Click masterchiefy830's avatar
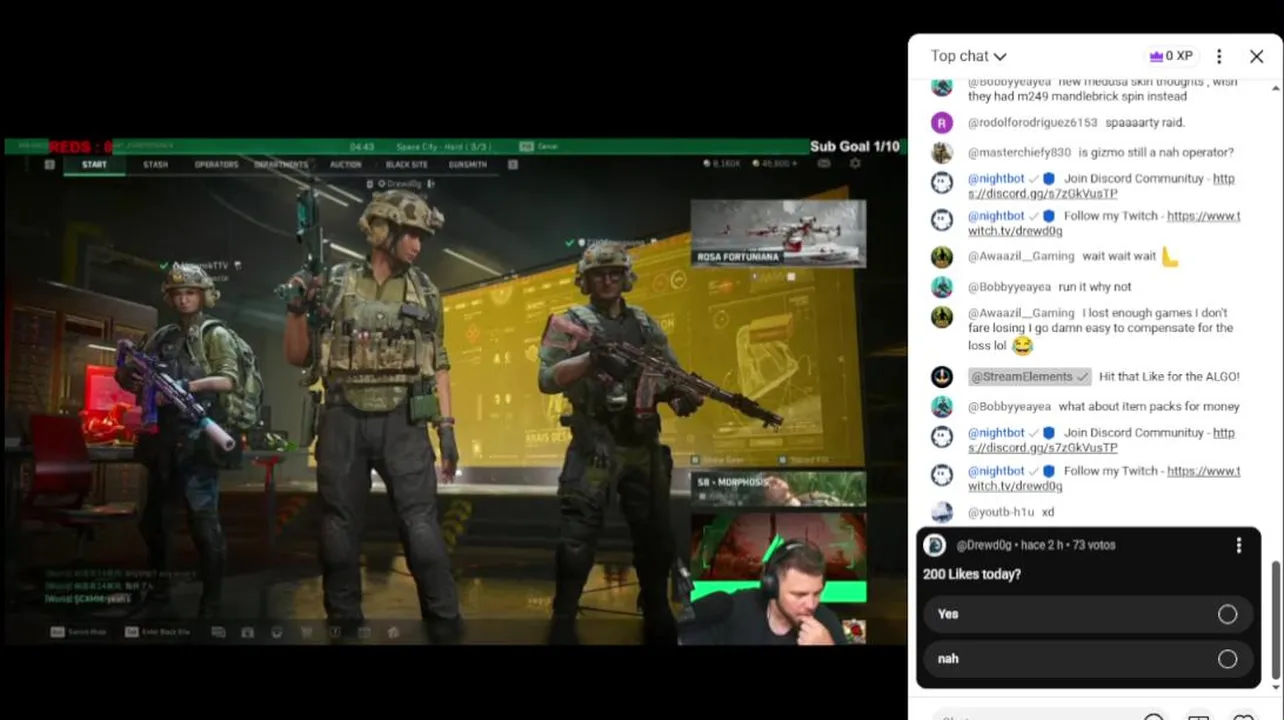This screenshot has height=720, width=1284. coord(942,153)
